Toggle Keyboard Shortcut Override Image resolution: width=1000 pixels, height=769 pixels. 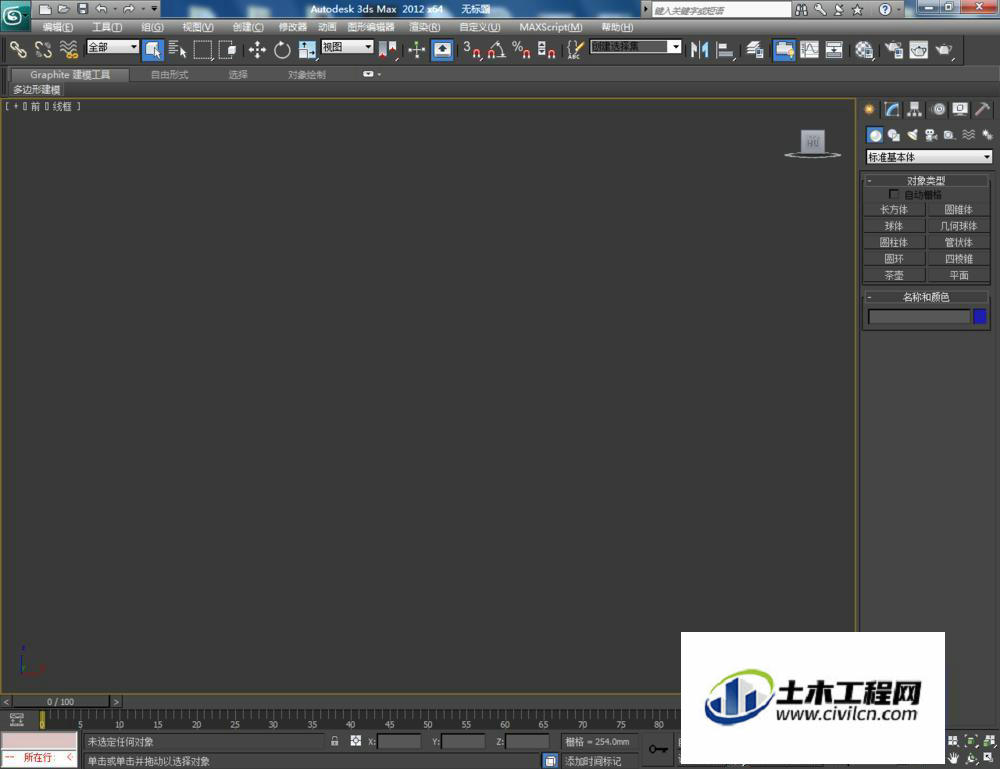coord(442,49)
